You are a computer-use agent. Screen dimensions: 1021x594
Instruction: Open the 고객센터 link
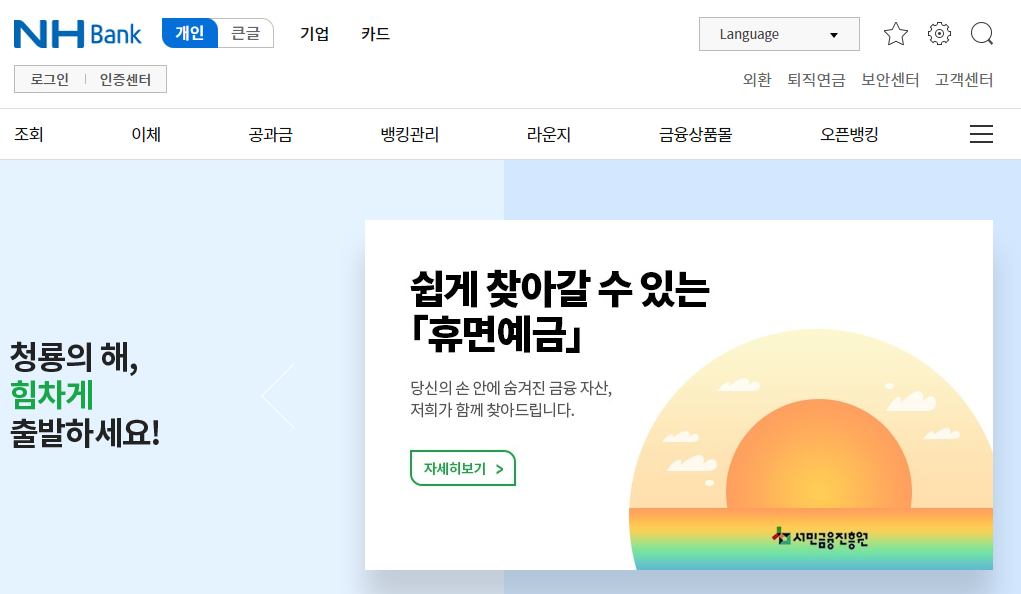964,80
